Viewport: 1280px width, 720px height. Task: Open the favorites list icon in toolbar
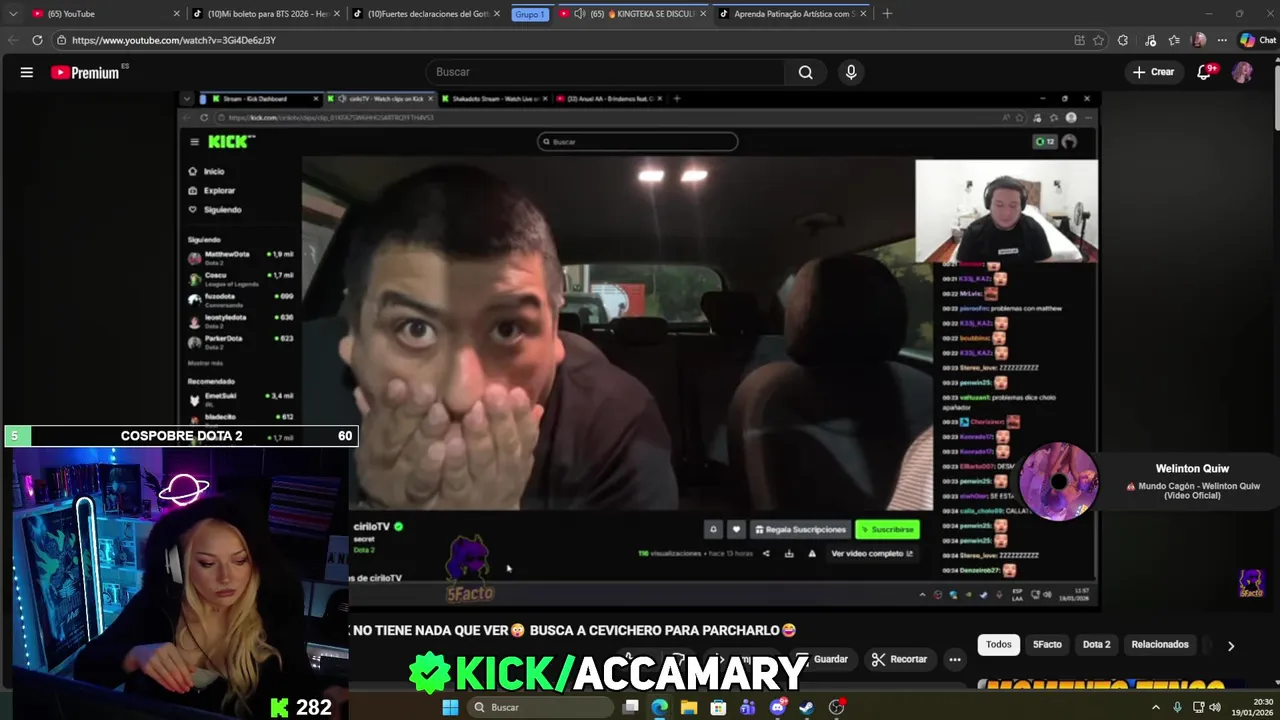coord(1174,40)
